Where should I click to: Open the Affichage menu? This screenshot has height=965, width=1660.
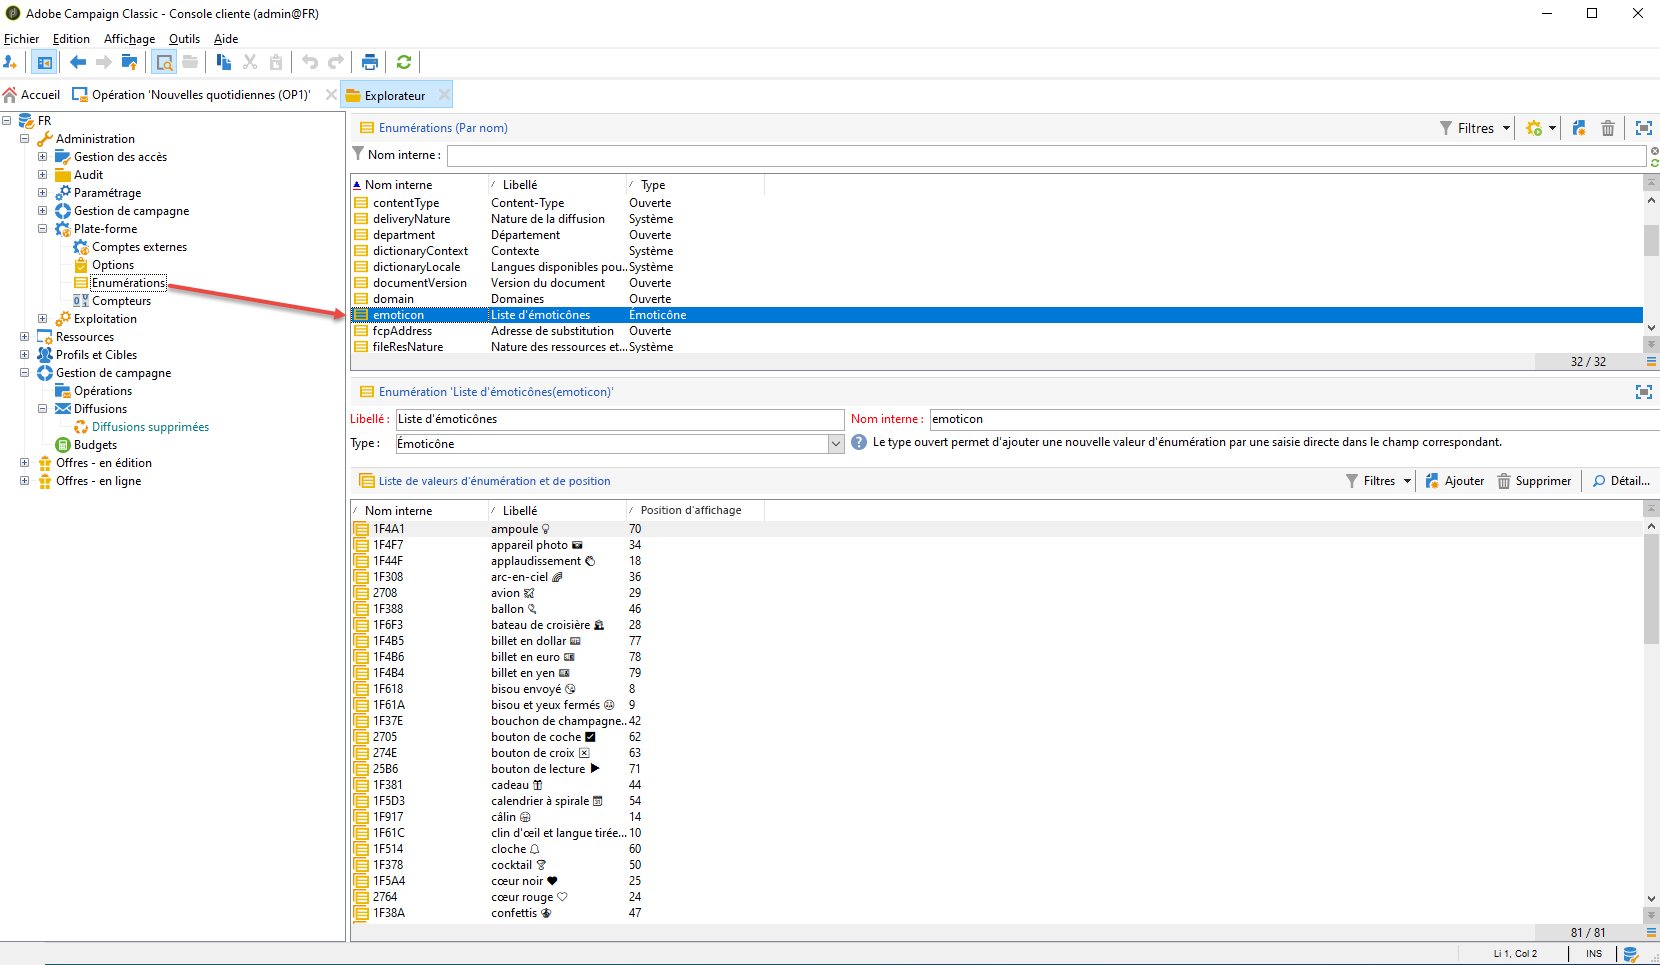point(130,39)
